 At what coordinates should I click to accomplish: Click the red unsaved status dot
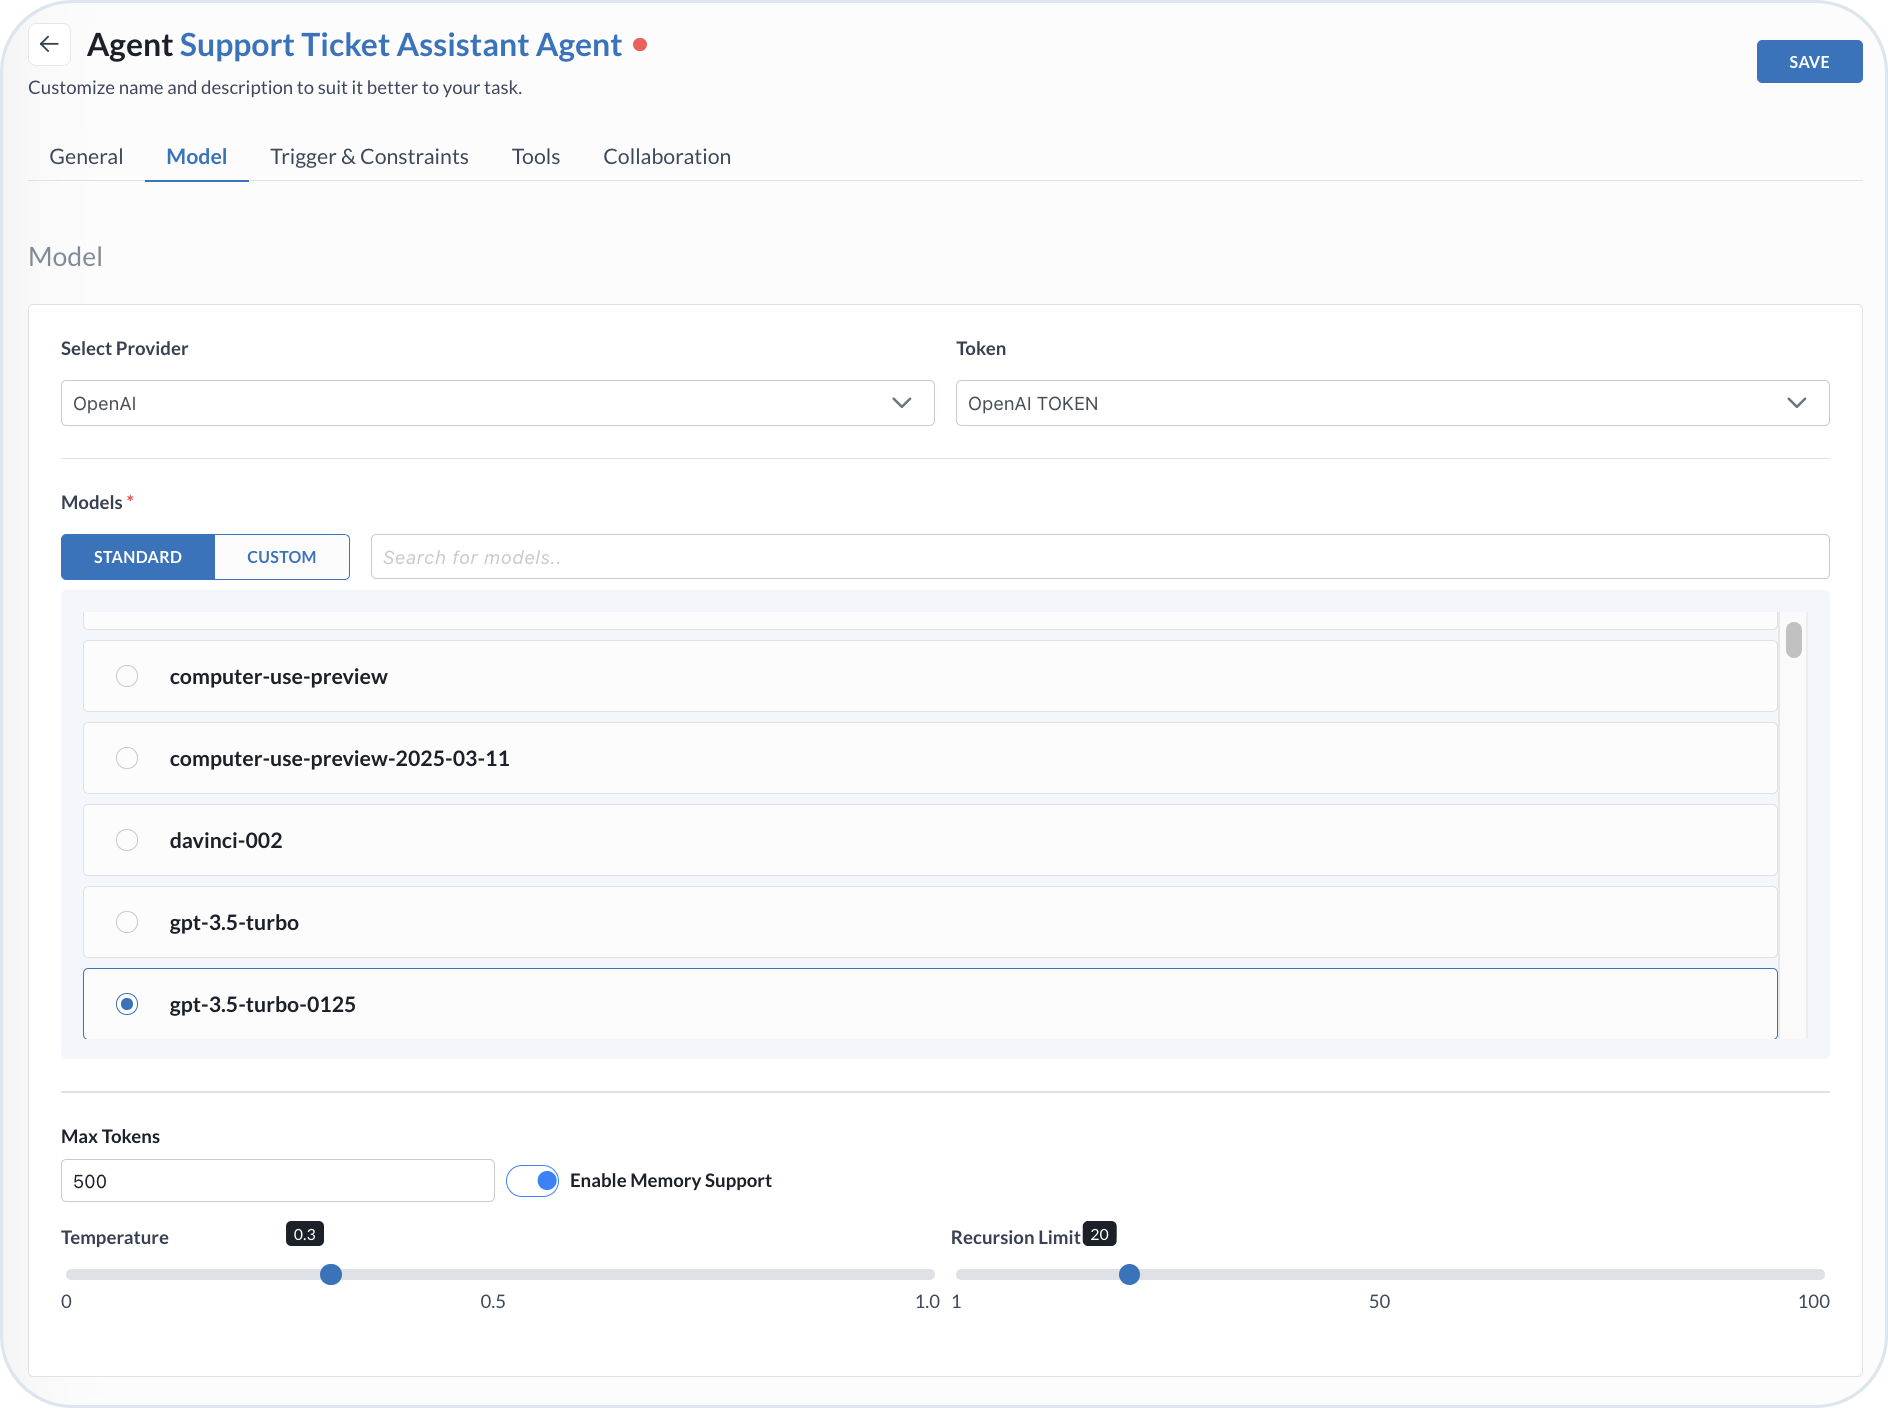(640, 45)
